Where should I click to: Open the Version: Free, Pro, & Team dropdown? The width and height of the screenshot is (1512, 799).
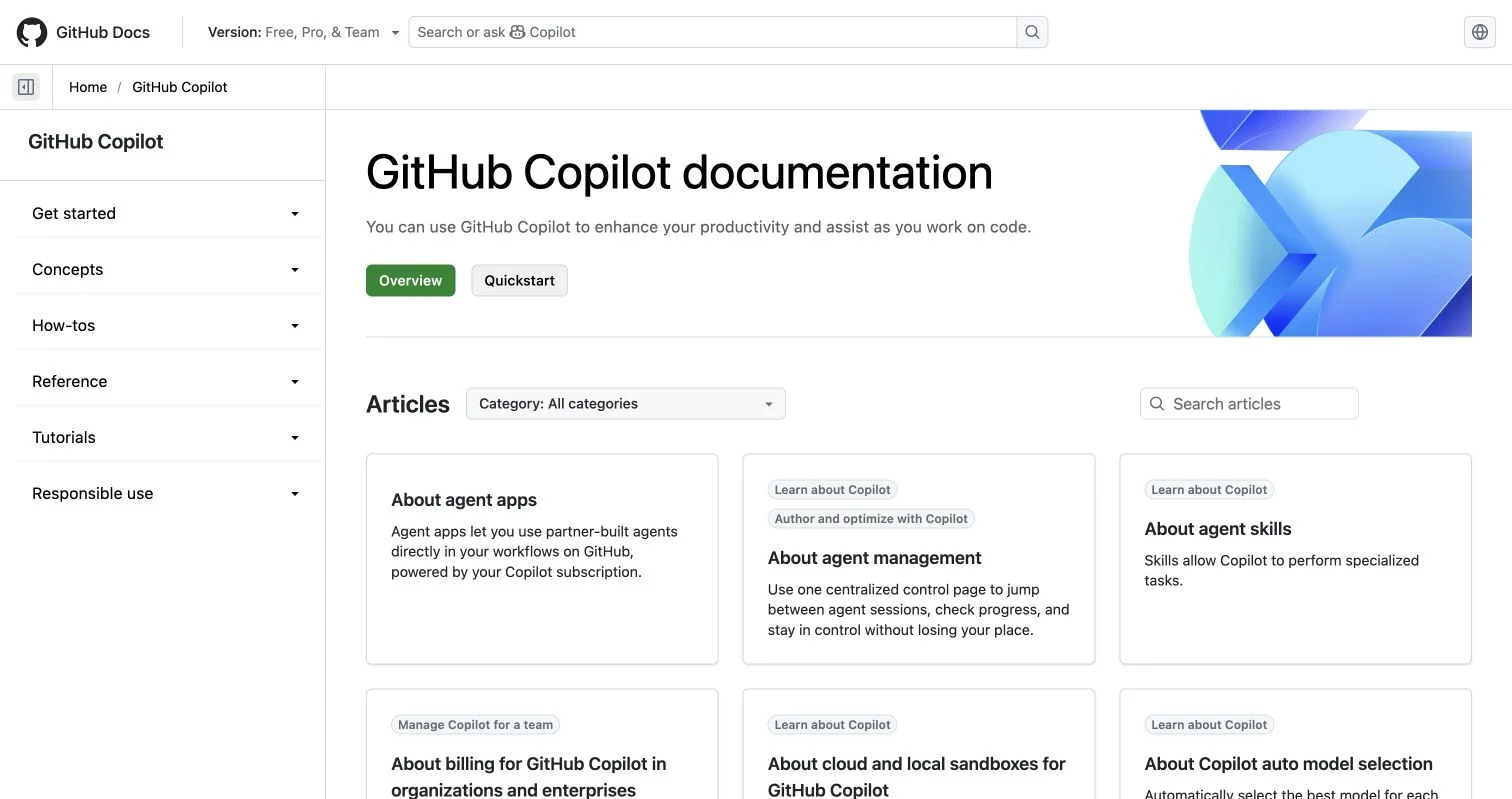(x=303, y=32)
